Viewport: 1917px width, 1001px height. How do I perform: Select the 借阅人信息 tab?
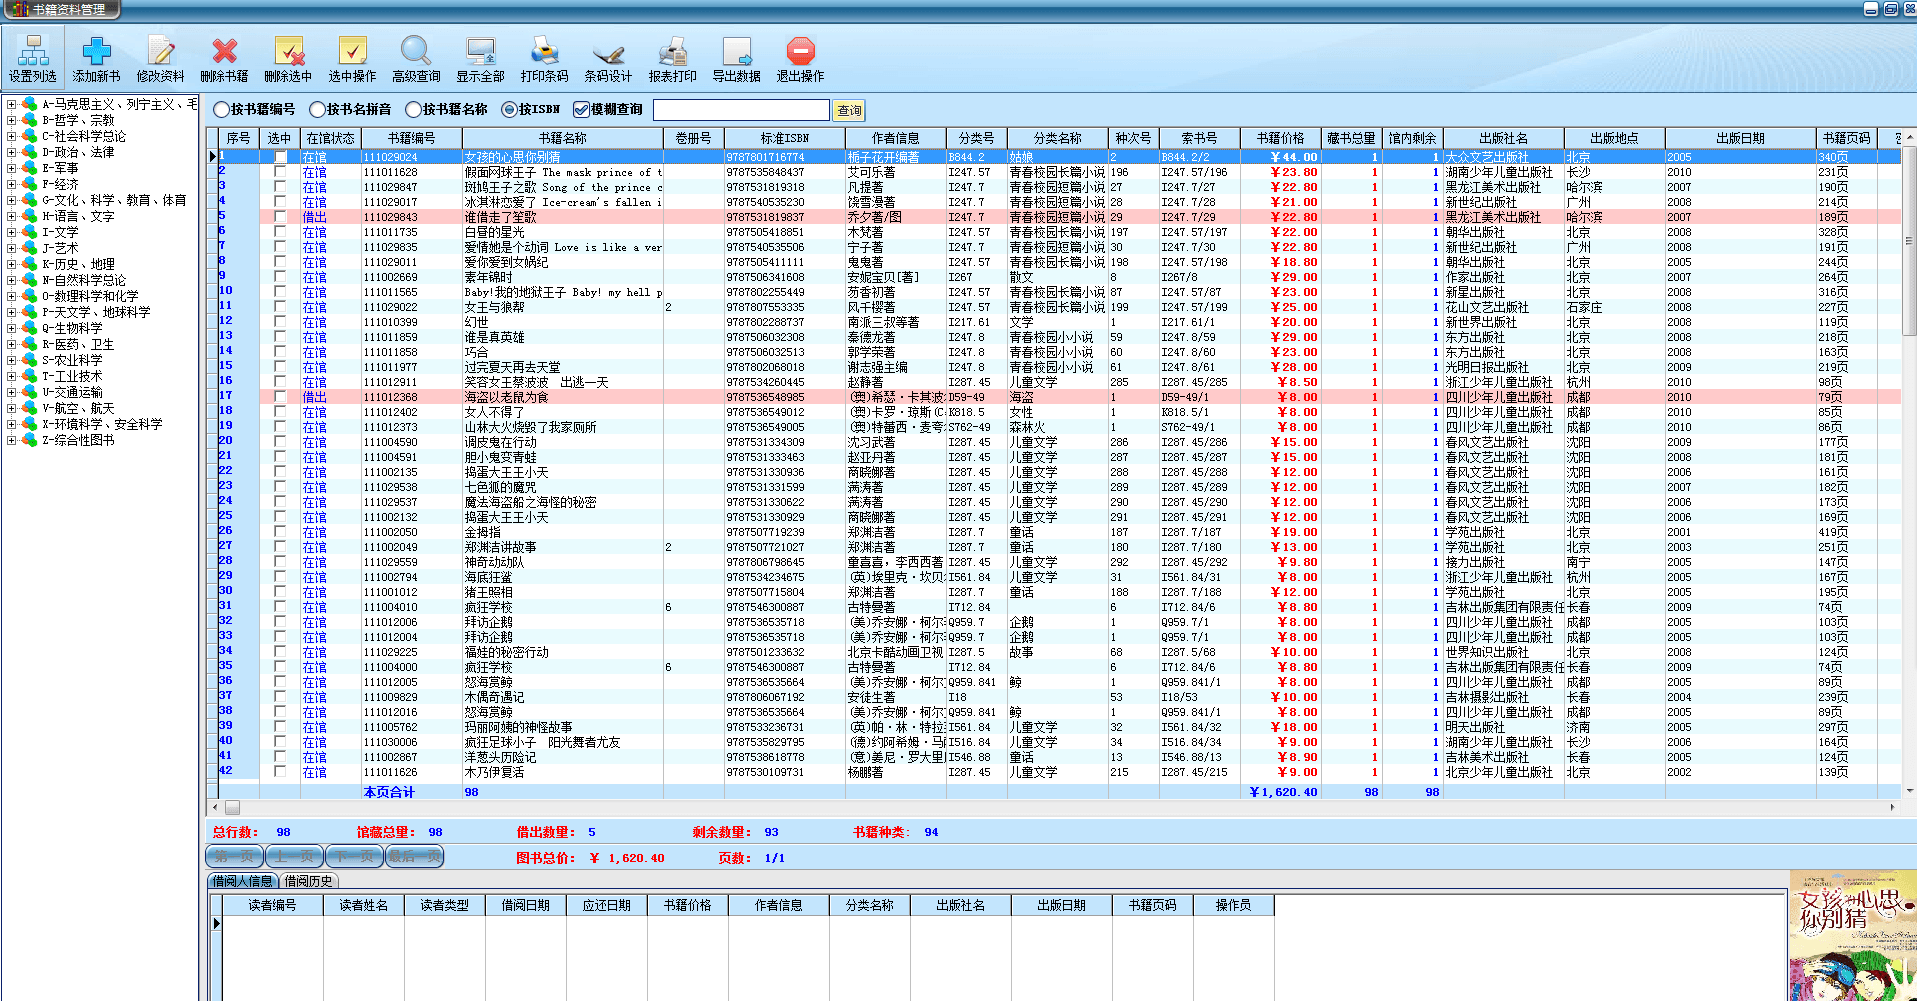[242, 881]
